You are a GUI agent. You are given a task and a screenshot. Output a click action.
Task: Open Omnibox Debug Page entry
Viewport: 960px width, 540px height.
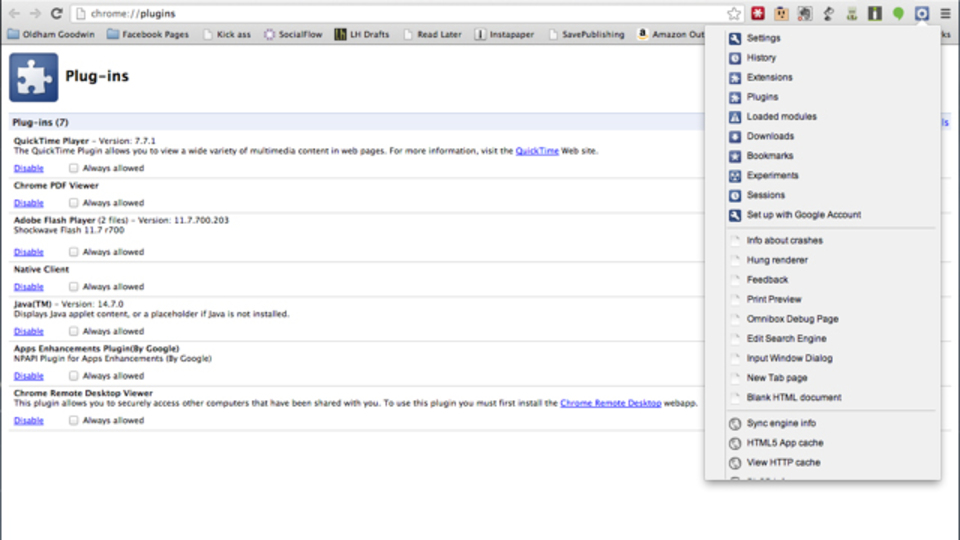pos(792,318)
